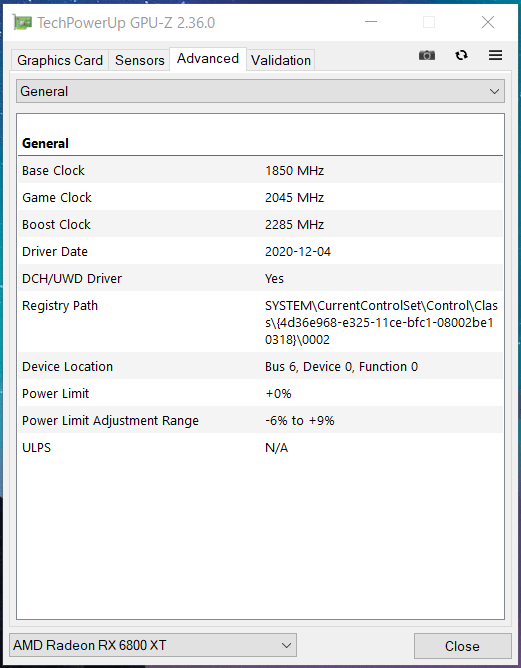Viewport: 521px width, 668px height.
Task: Click the General section header
Action: point(45,144)
